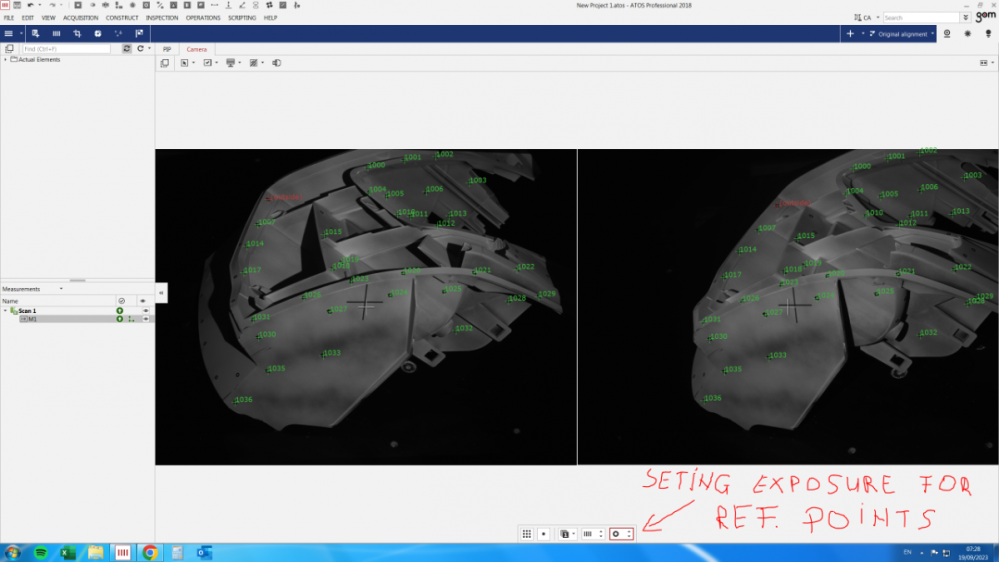Switch to the PIP tab
The width and height of the screenshot is (999, 562).
pyautogui.click(x=167, y=49)
